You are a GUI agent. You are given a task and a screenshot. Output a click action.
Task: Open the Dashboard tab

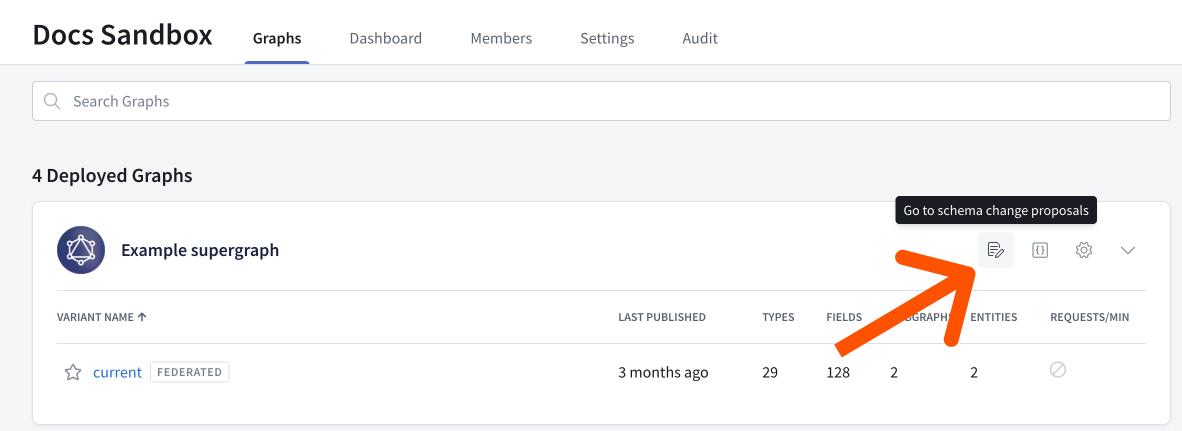coord(385,39)
